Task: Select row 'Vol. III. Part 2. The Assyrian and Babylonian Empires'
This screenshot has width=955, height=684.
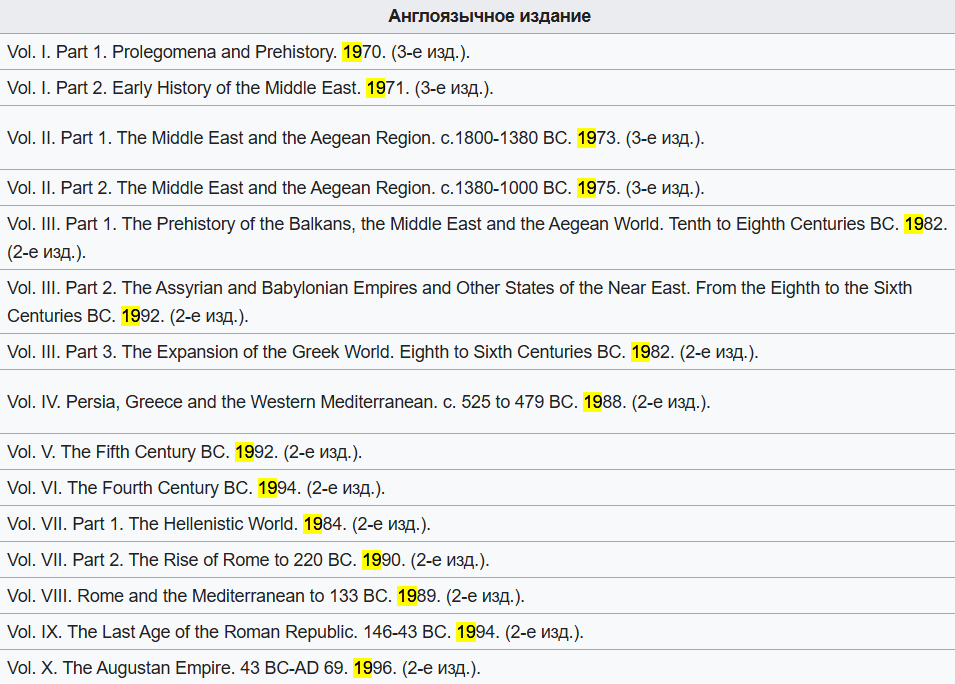Action: click(478, 301)
